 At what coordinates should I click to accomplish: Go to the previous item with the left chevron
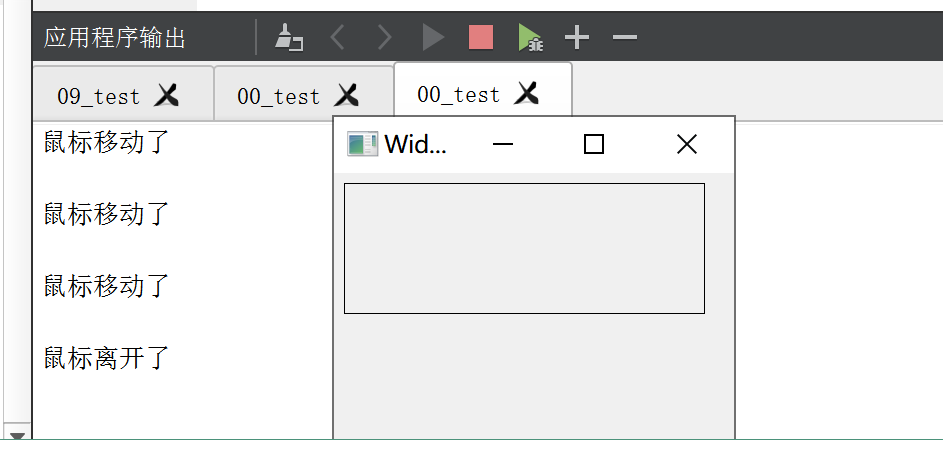click(x=337, y=37)
